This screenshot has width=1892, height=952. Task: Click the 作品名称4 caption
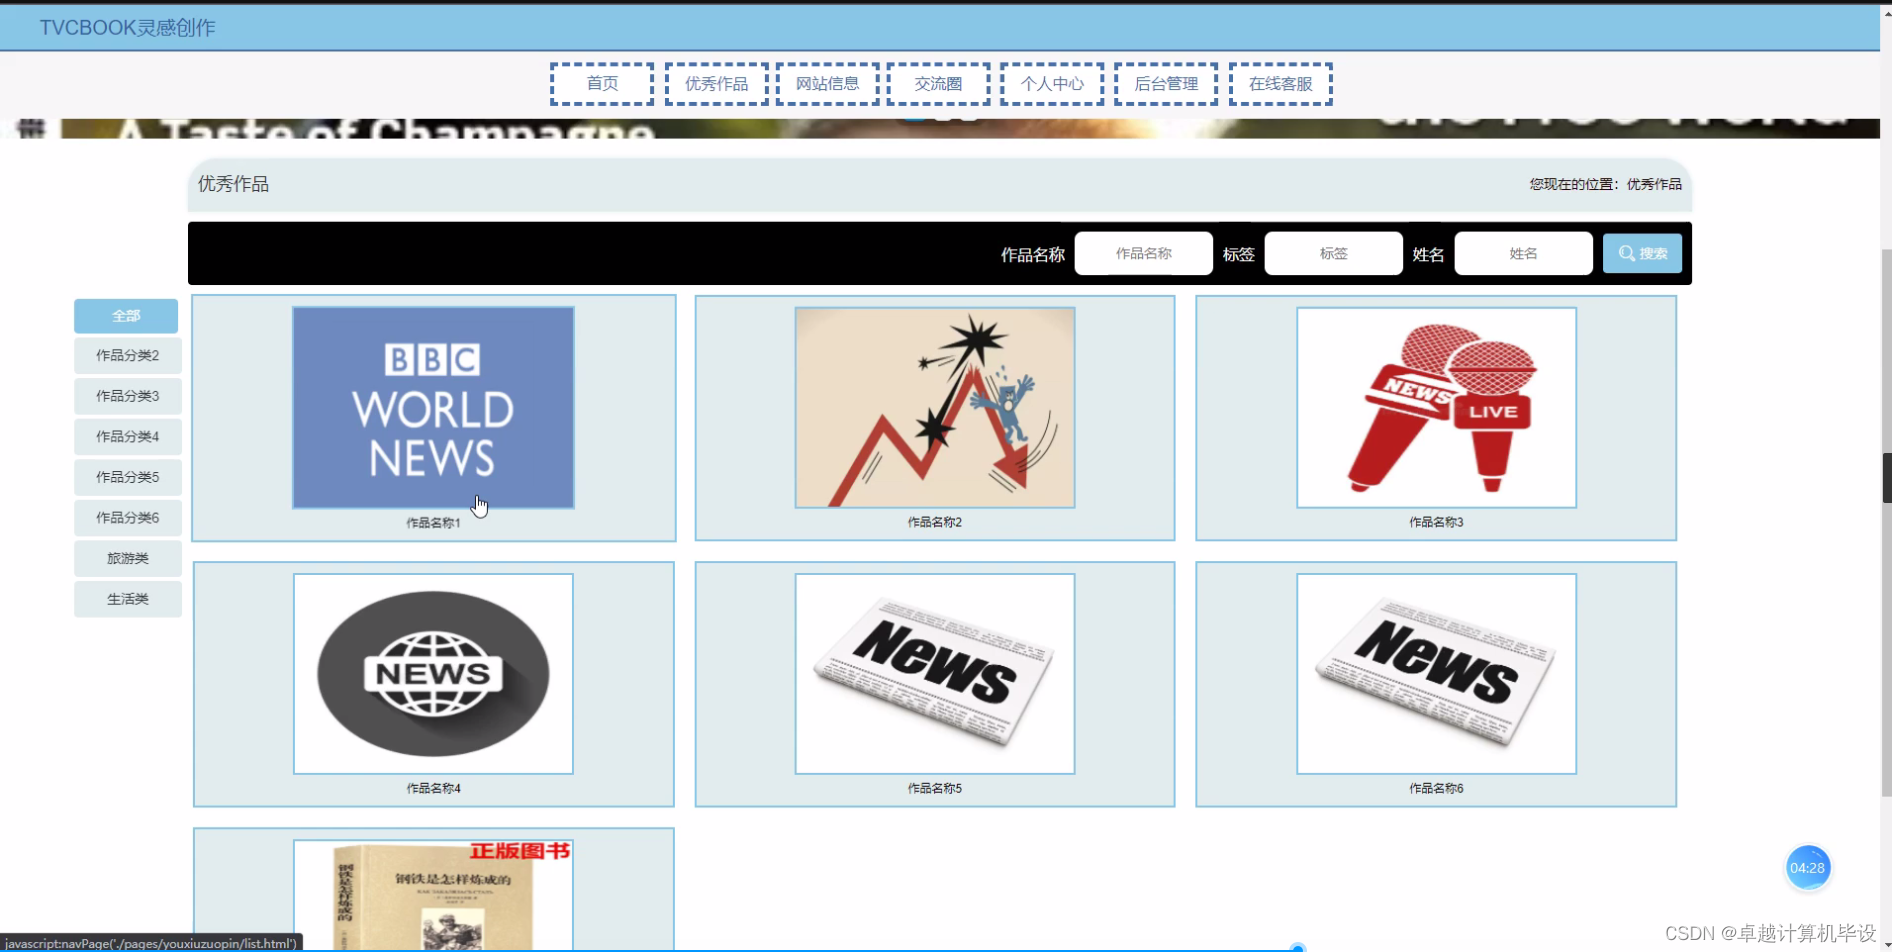[433, 788]
